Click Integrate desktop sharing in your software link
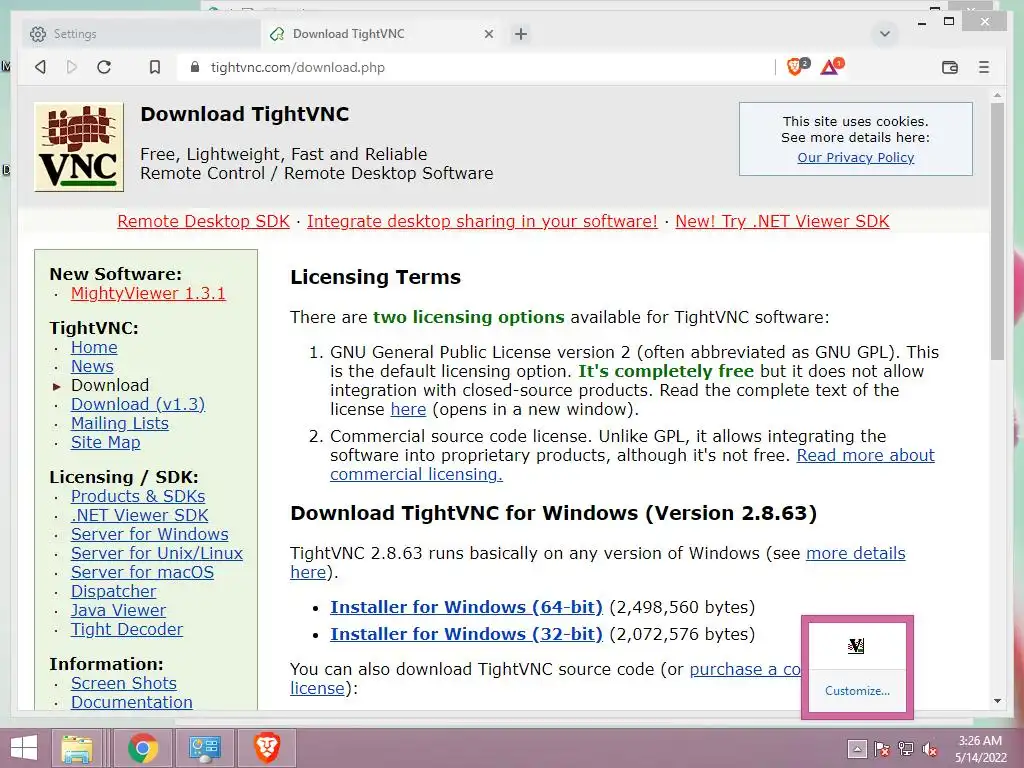The image size is (1024, 768). click(482, 221)
